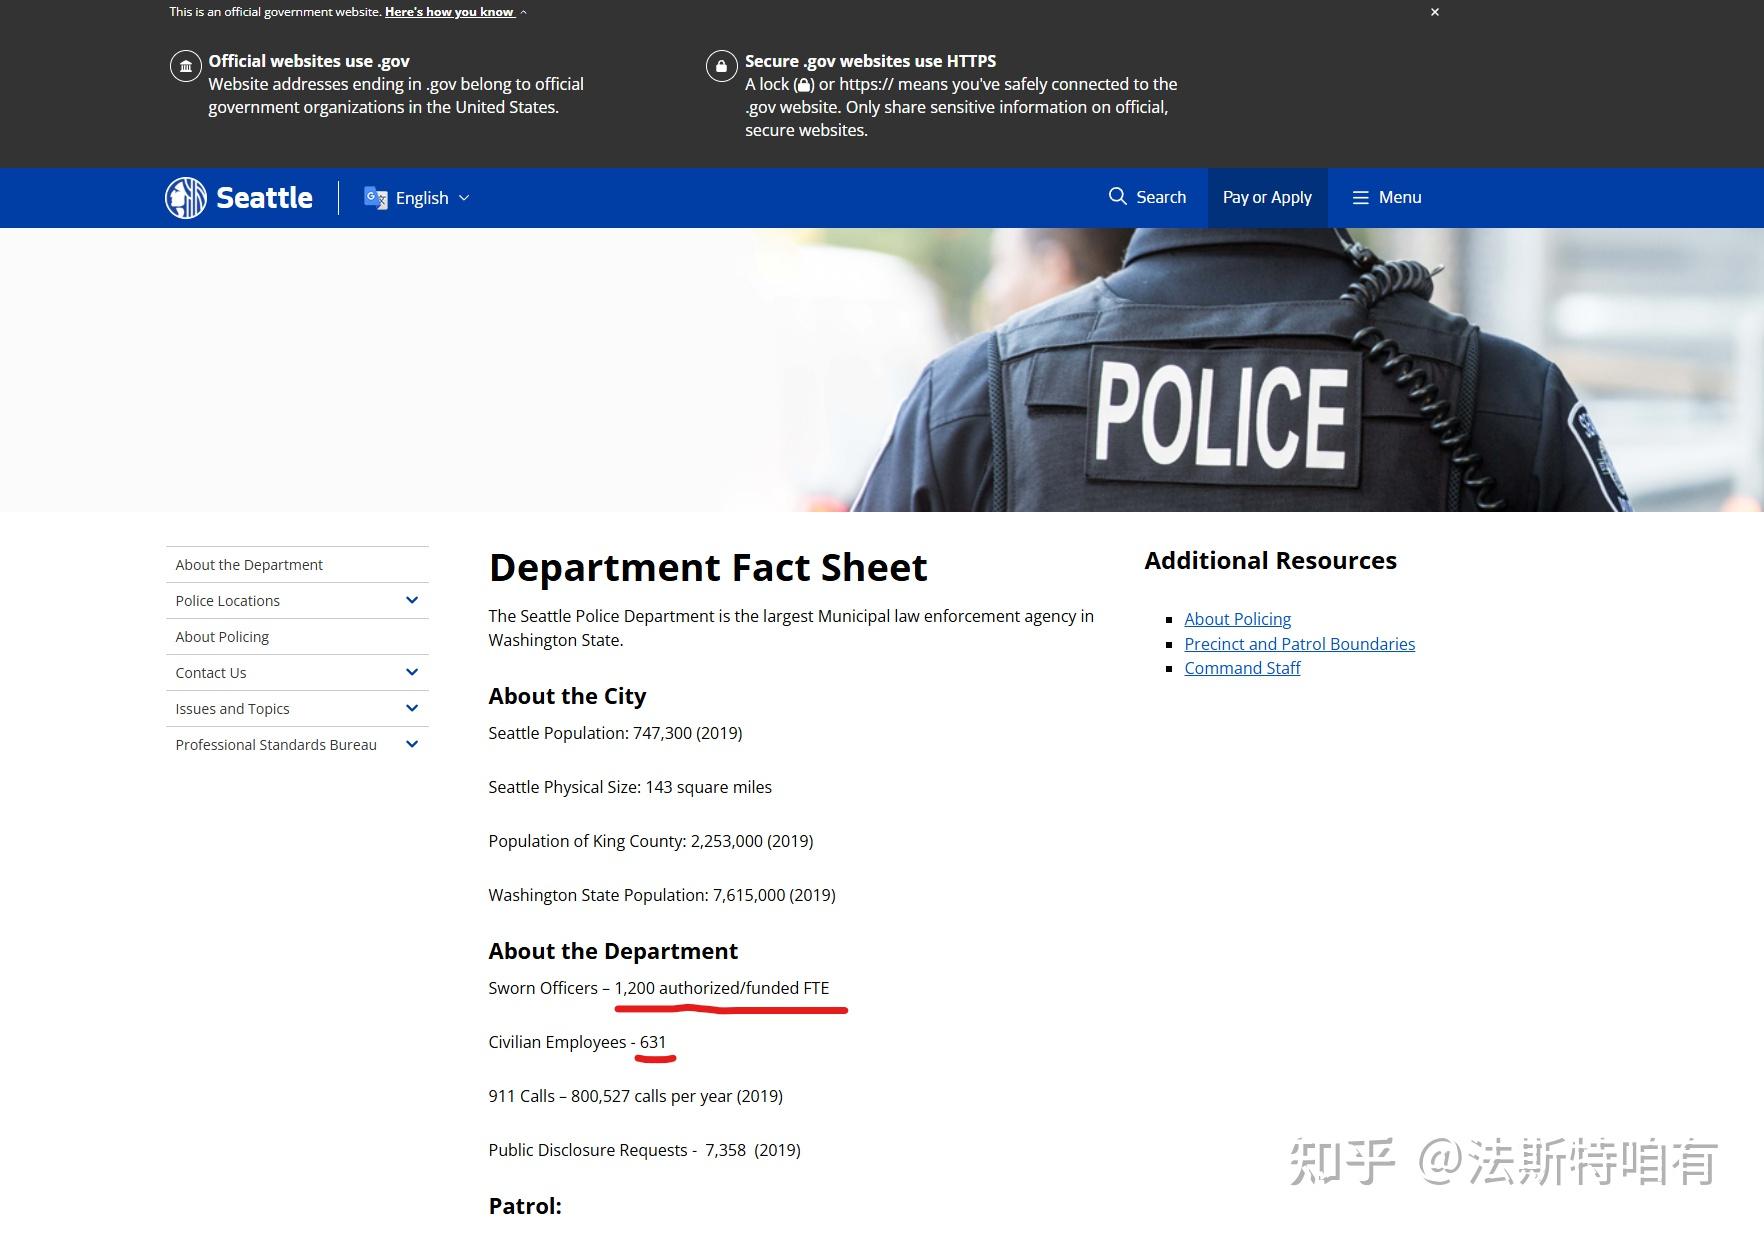
Task: Click the hamburger menu icon
Action: tap(1360, 198)
